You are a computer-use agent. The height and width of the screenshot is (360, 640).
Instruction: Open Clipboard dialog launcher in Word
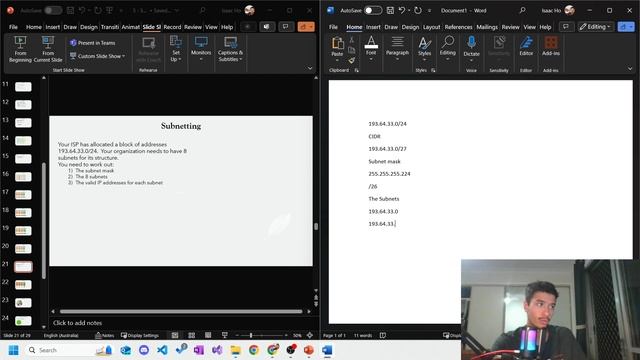[x=356, y=70]
